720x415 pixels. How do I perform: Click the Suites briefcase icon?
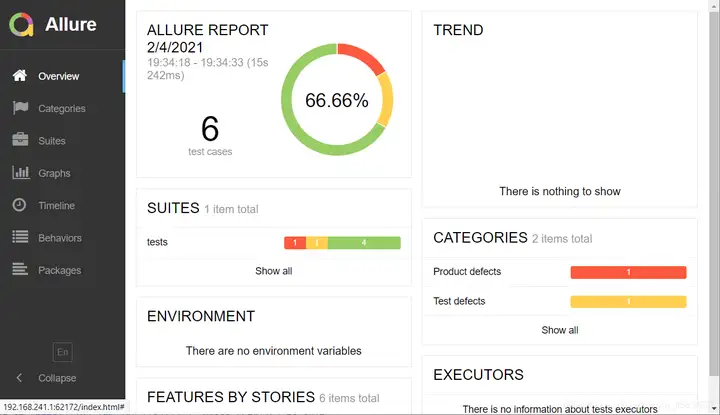(20, 140)
